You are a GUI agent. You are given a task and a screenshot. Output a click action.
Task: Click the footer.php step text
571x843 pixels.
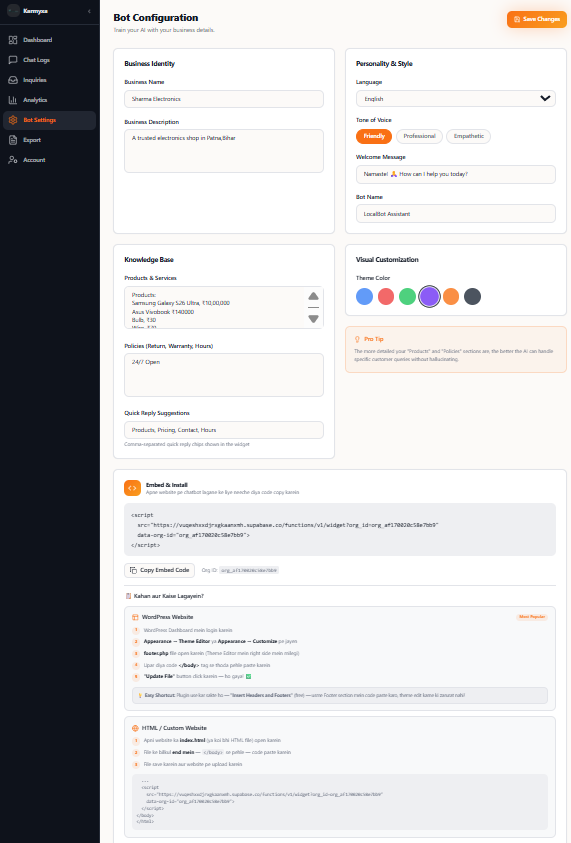point(220,653)
